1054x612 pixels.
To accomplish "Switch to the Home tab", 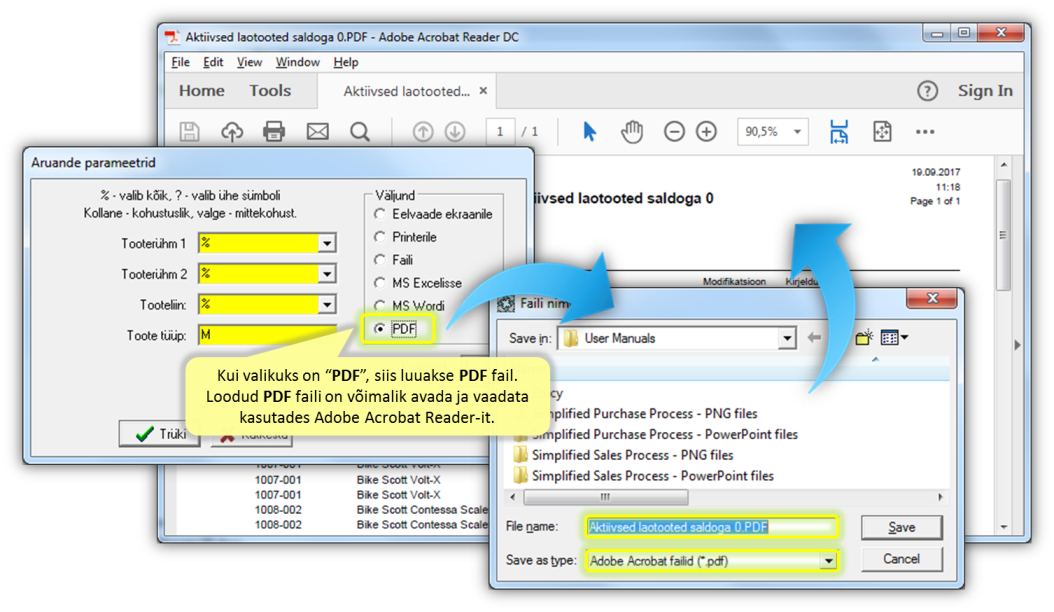I will 202,91.
